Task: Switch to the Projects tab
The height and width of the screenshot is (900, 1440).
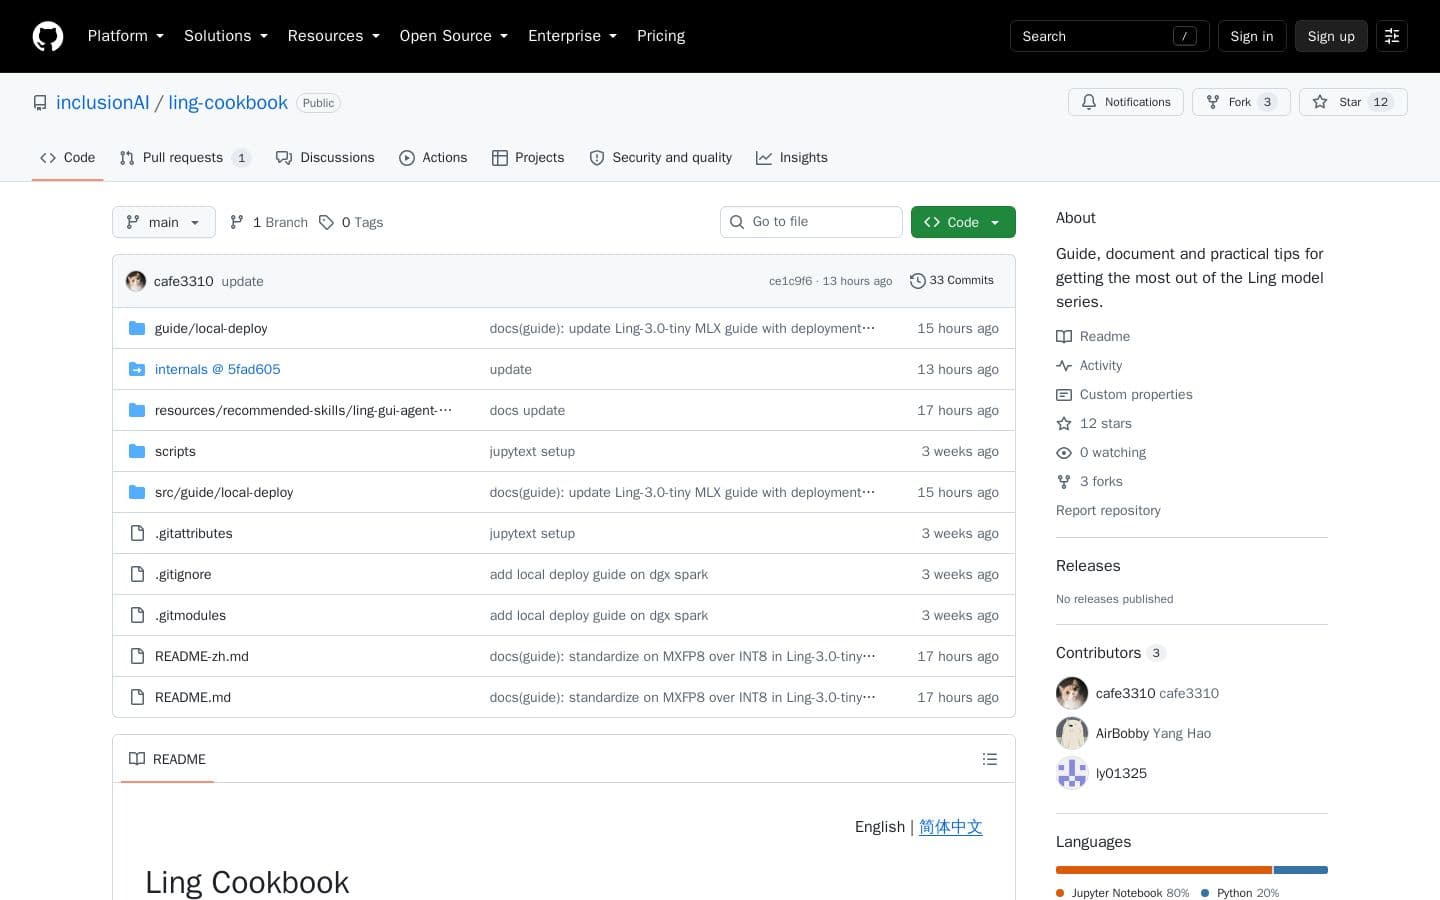Action: [528, 157]
